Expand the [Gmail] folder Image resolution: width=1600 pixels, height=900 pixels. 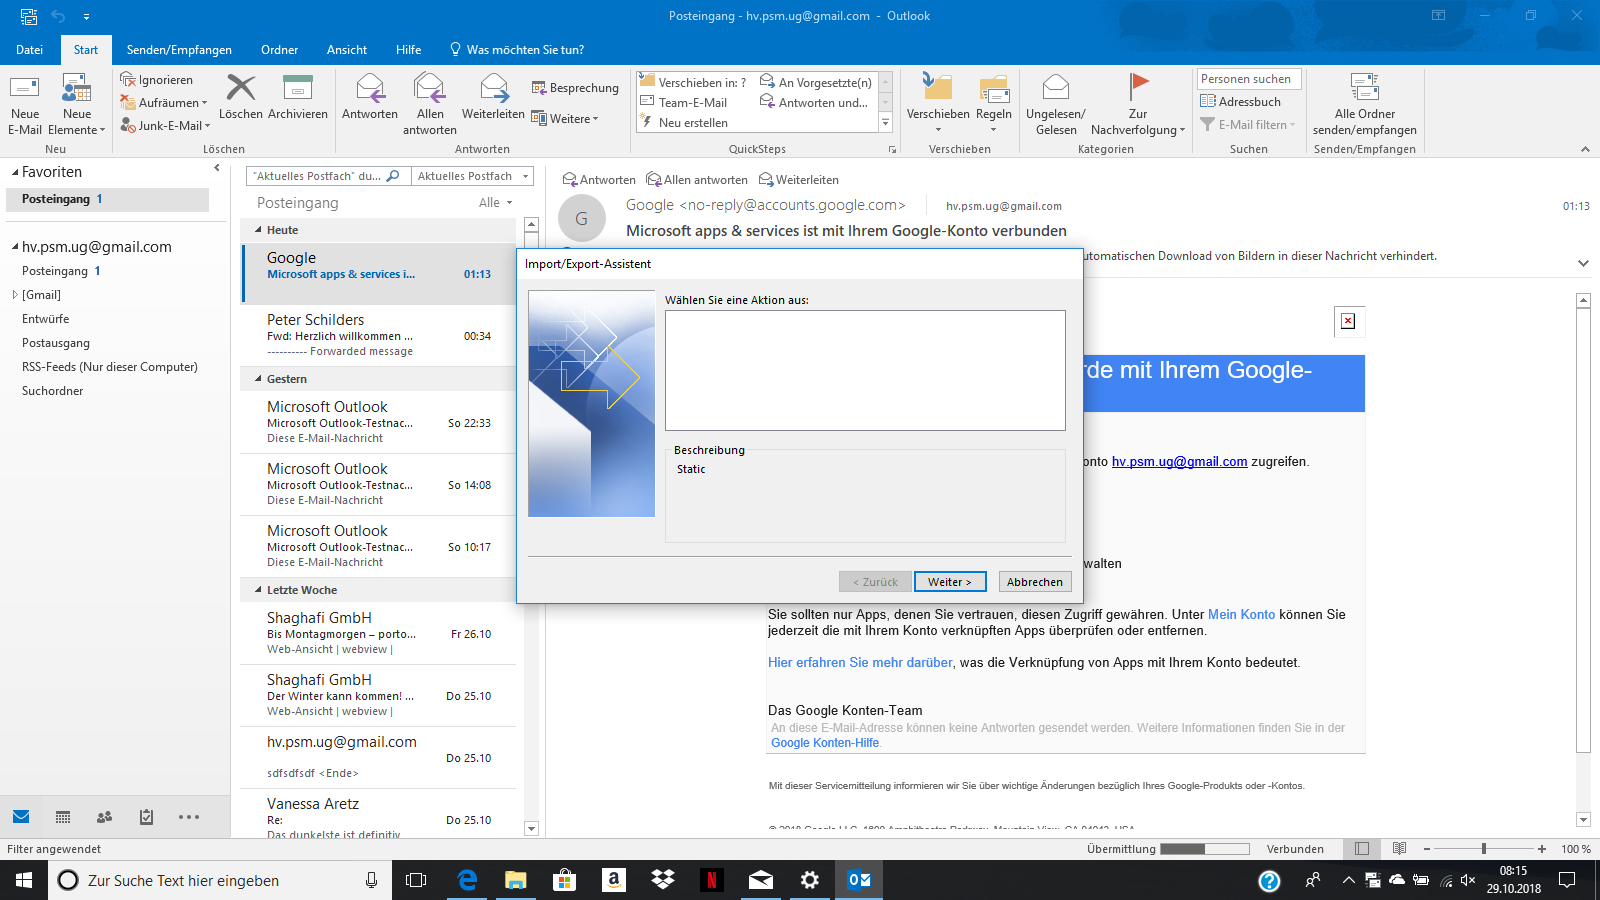15,295
